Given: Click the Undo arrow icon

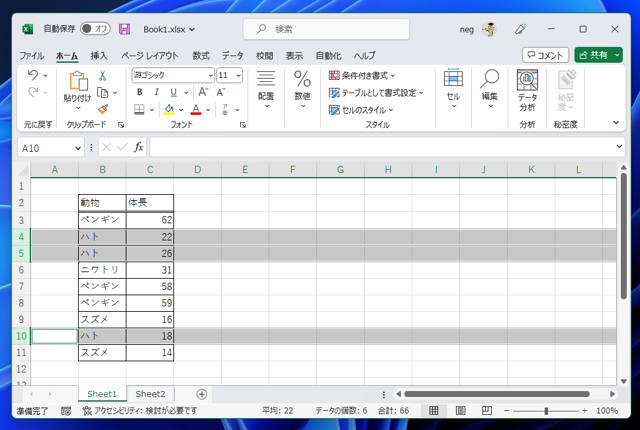Looking at the screenshot, I should [x=33, y=75].
